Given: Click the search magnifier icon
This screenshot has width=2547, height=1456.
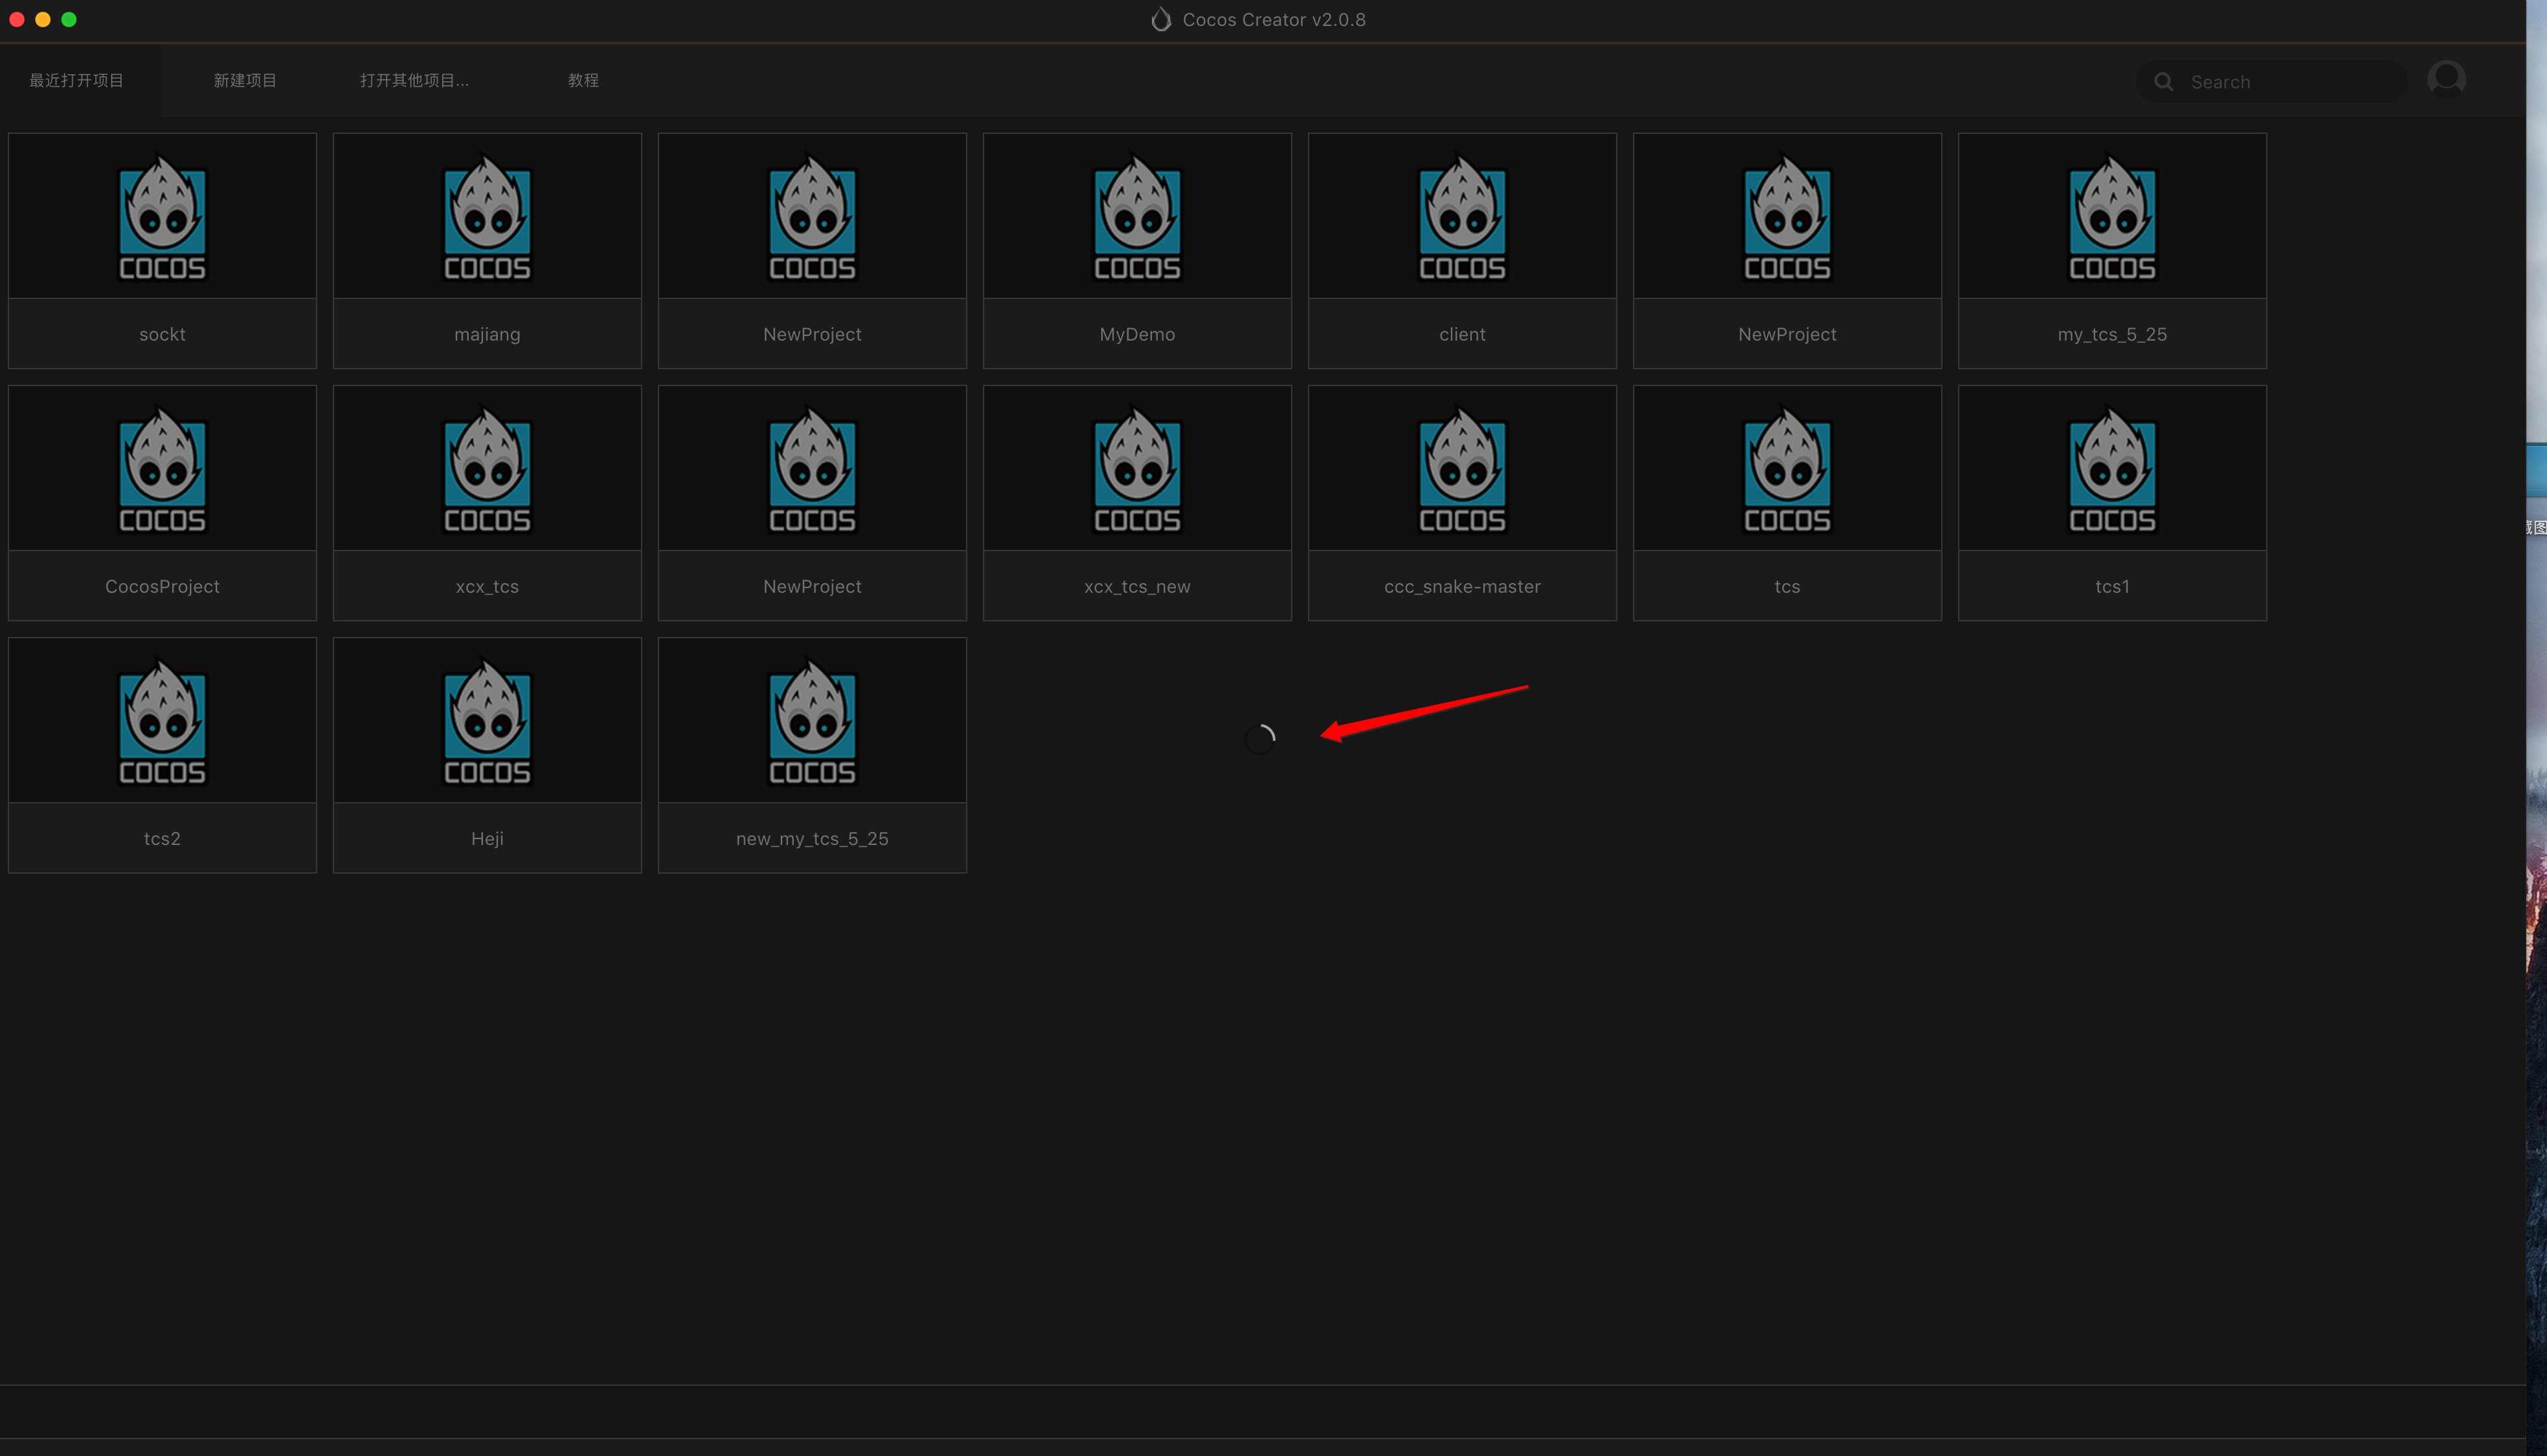Looking at the screenshot, I should coord(2163,82).
